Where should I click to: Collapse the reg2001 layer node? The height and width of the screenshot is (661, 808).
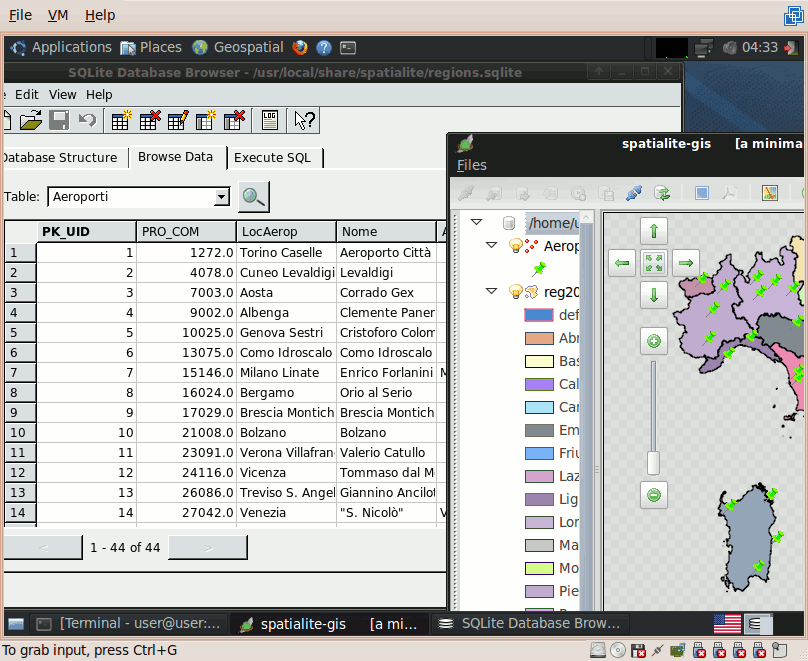click(492, 292)
